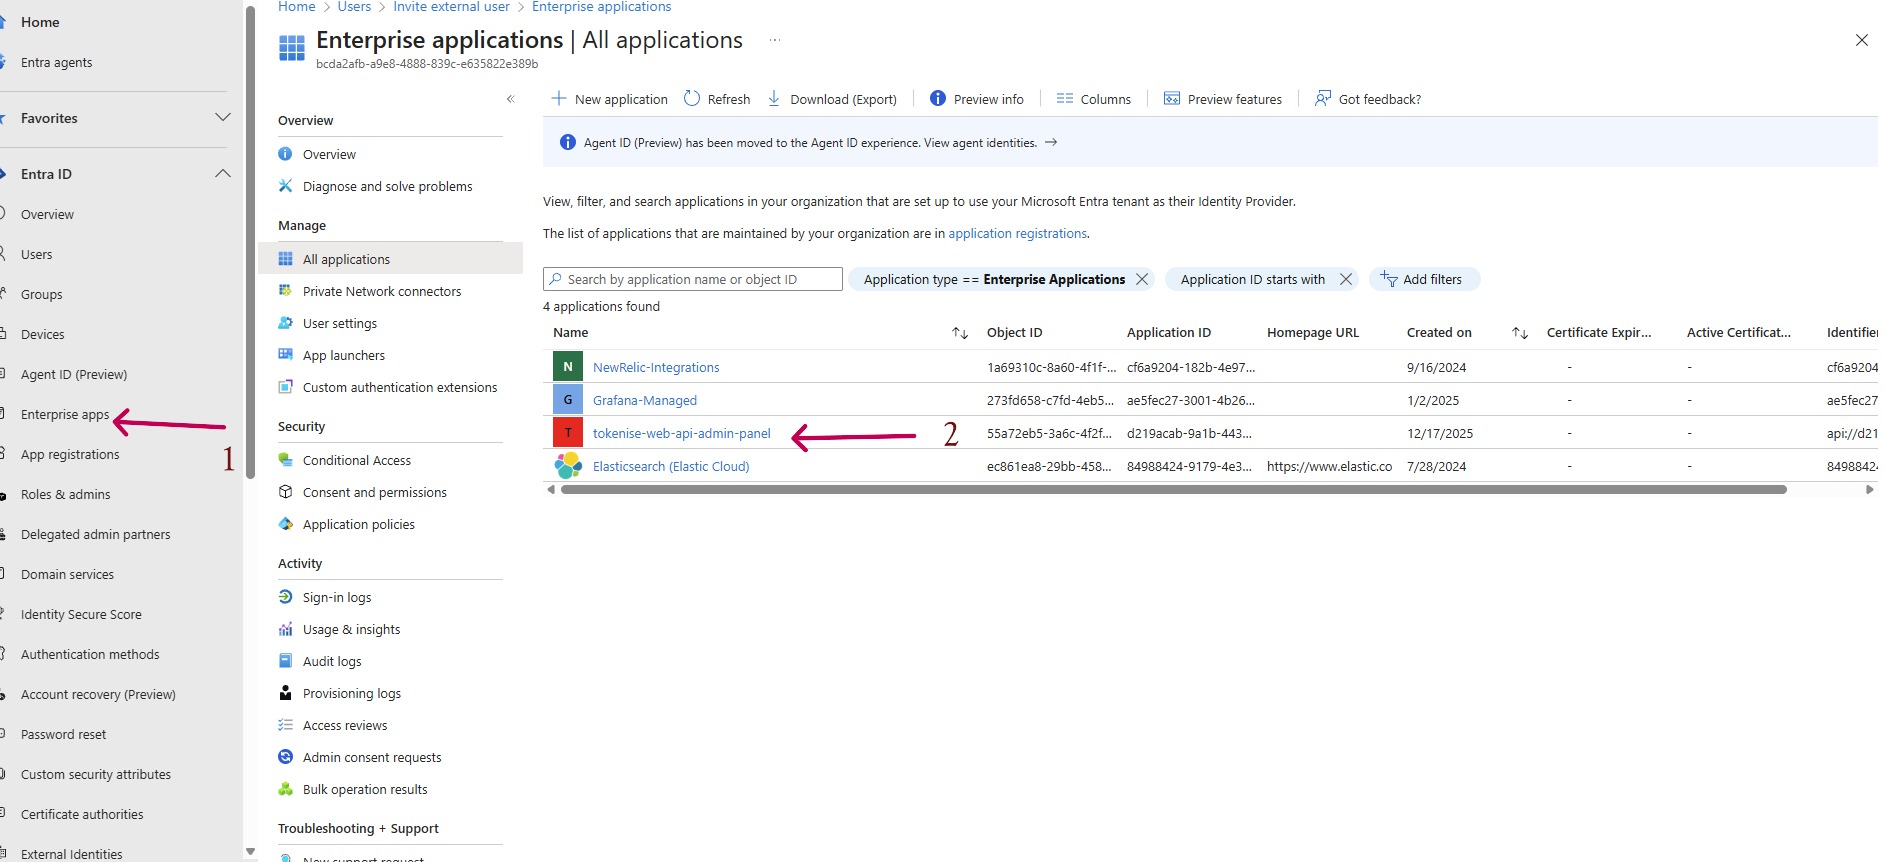Click the Home breadcrumb link
This screenshot has height=862, width=1885.
297,7
